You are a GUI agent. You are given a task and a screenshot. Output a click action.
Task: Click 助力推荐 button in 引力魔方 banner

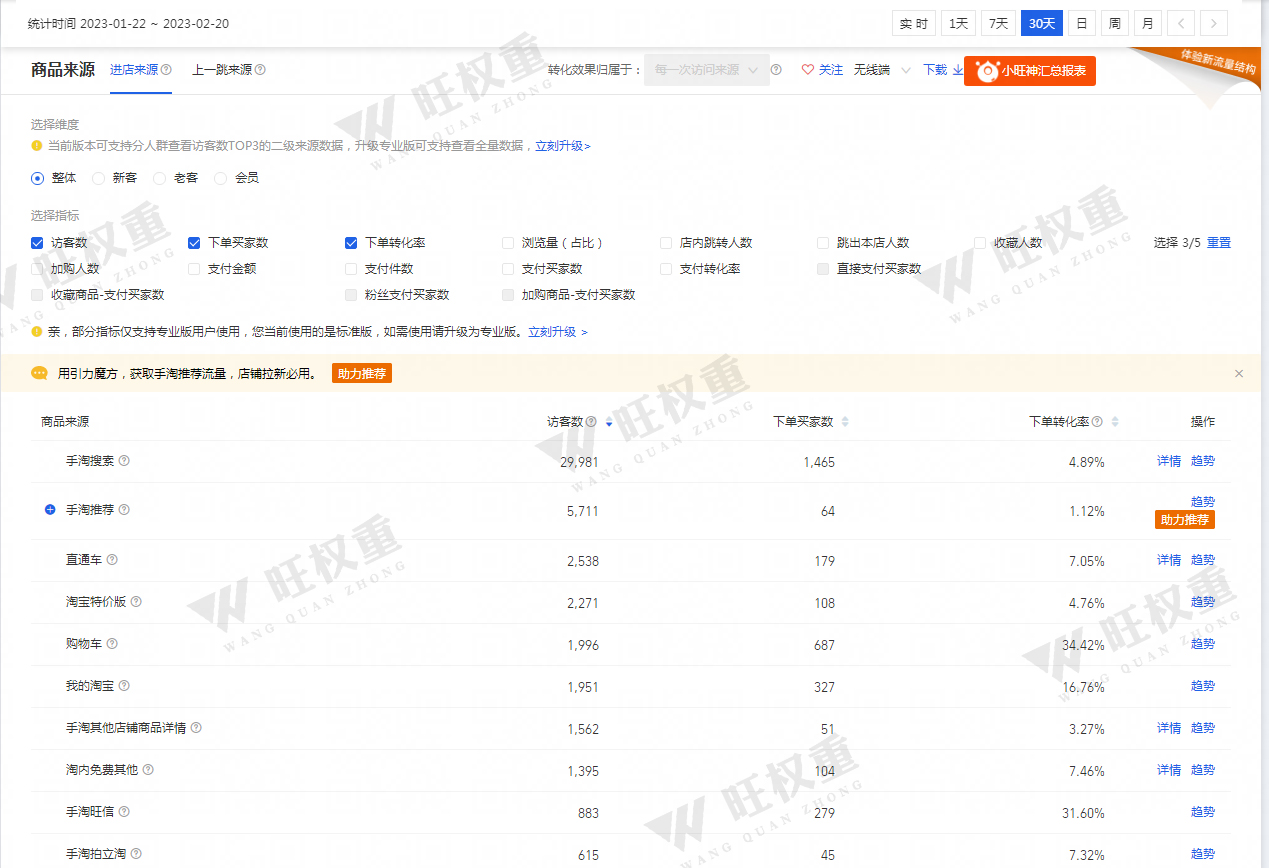(362, 374)
